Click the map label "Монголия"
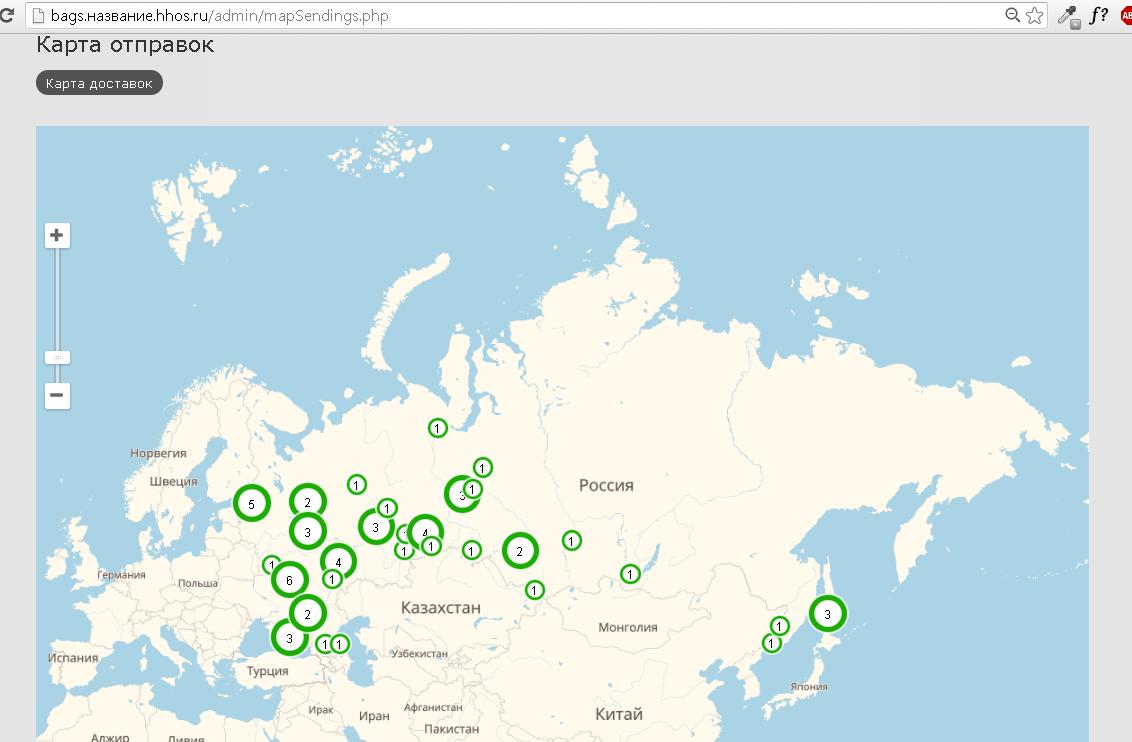This screenshot has height=742, width=1132. 628,627
